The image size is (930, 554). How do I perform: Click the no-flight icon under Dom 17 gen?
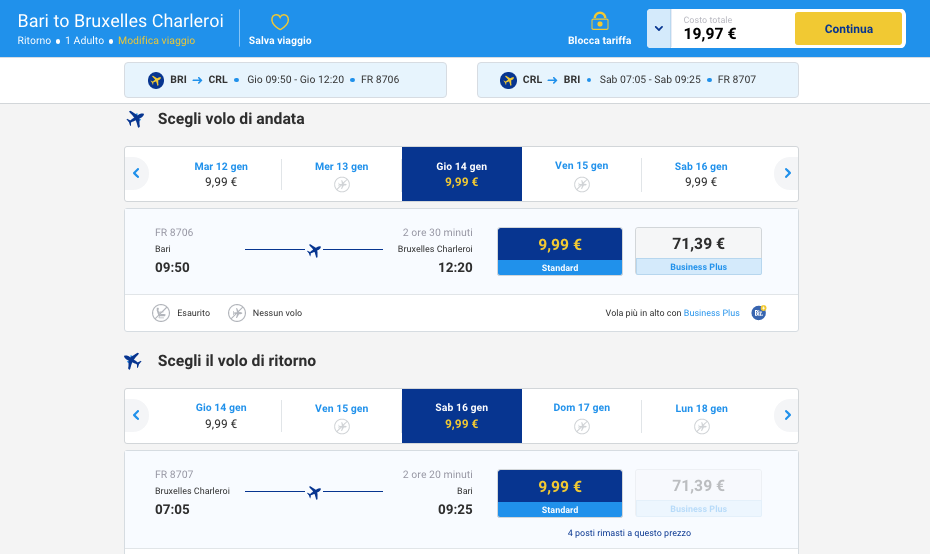coord(582,426)
